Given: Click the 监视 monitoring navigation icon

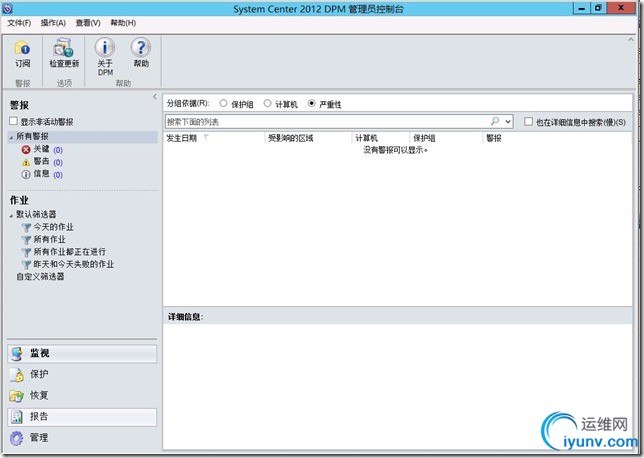Looking at the screenshot, I should 17,354.
